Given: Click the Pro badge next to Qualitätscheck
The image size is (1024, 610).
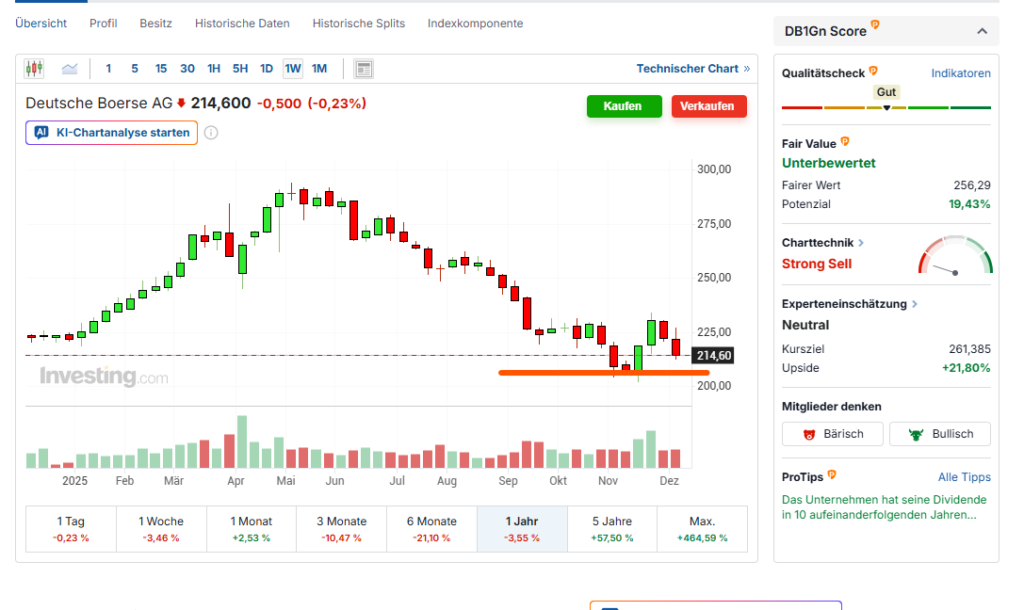Looking at the screenshot, I should click(873, 72).
